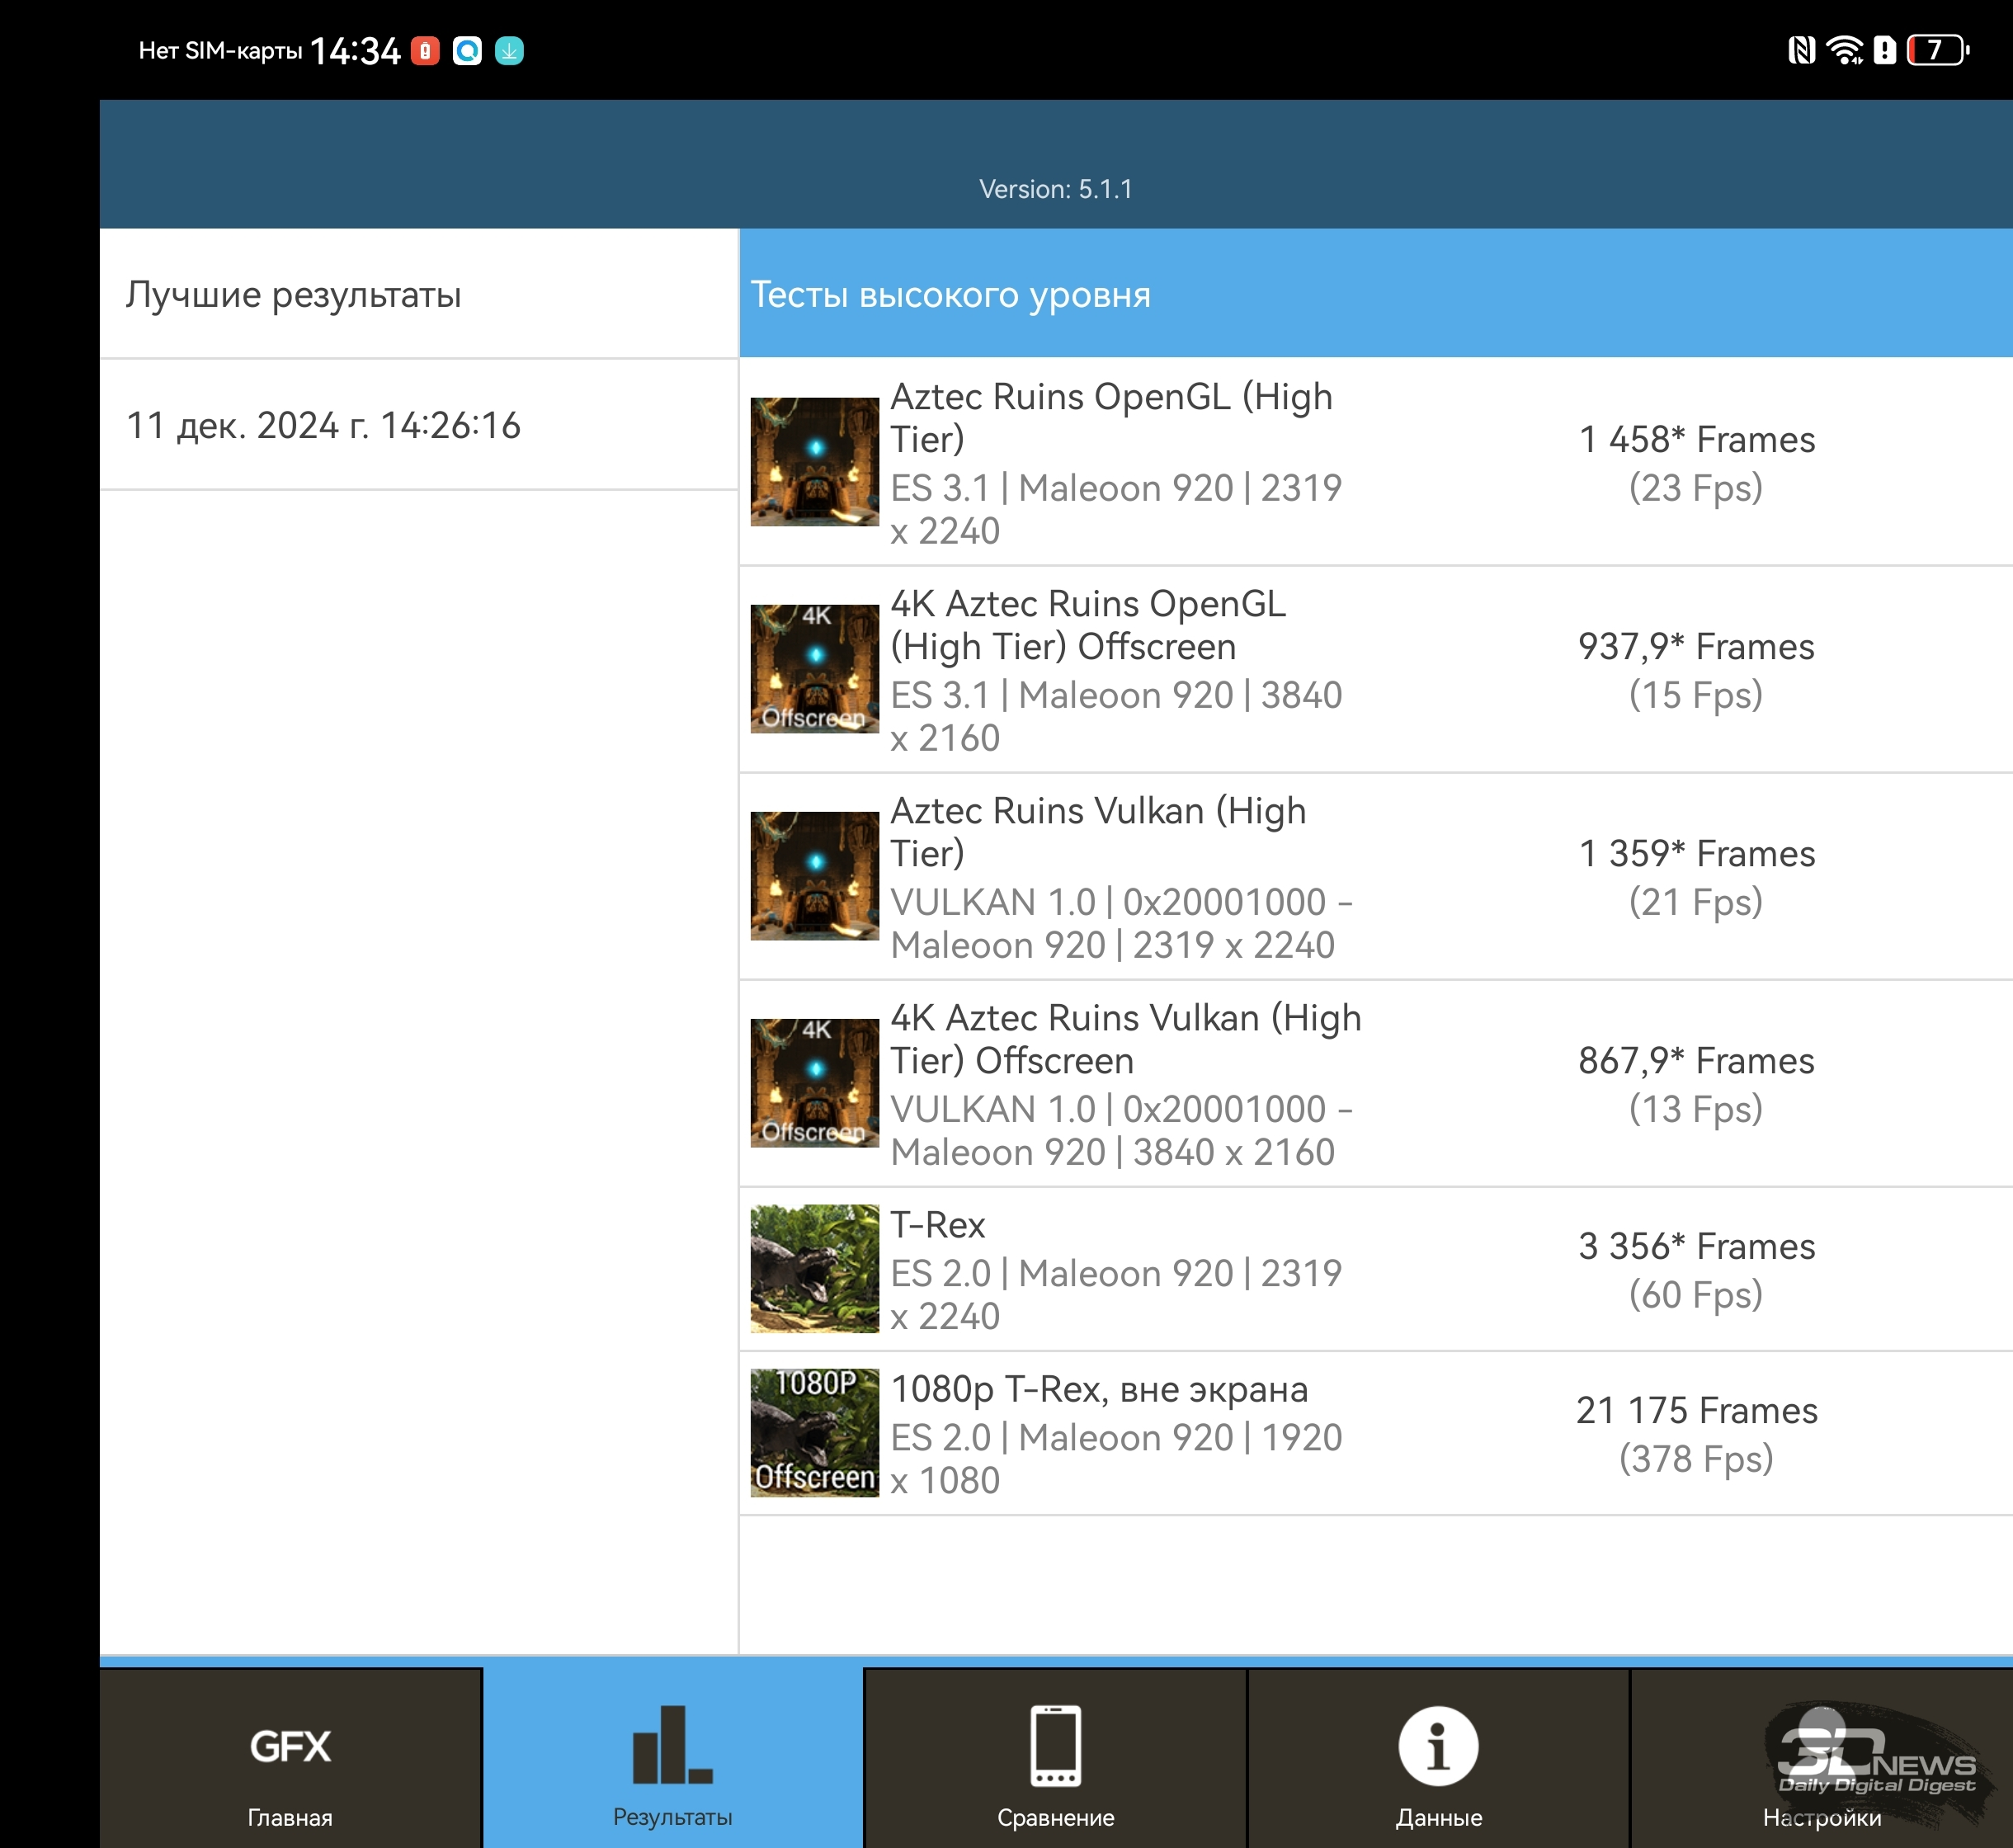Select the Aztec Ruins OpenGL (High Tier) title
Viewport: 2013px width, 1848px height.
[1111, 418]
